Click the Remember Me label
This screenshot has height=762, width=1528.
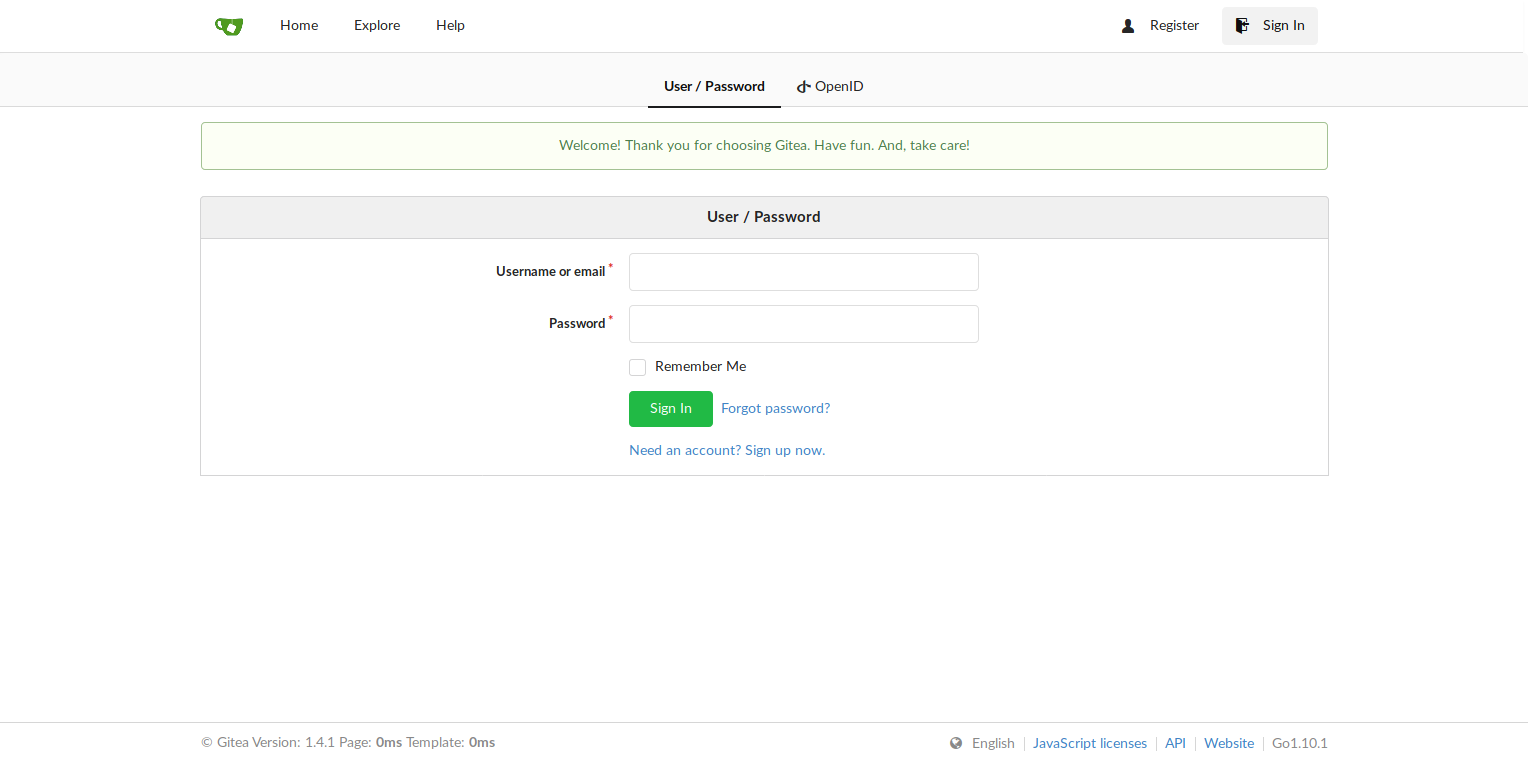(x=700, y=367)
